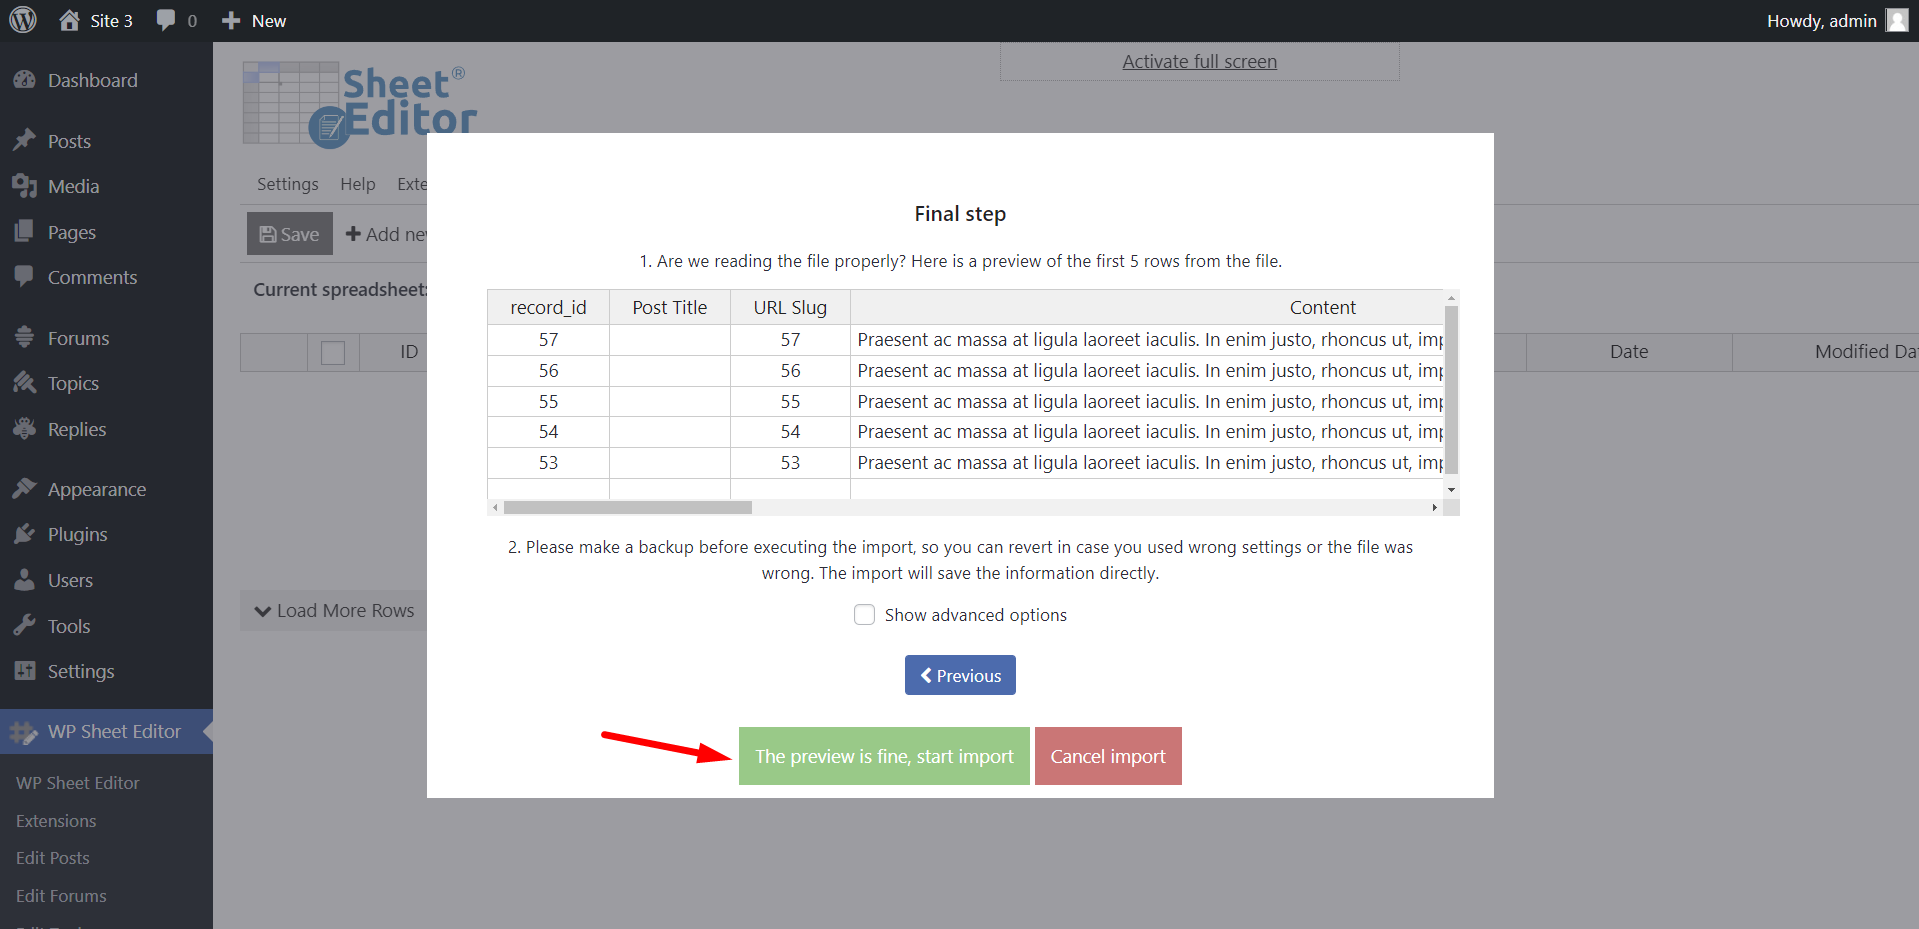
Task: Open the Site 3 home icon
Action: (69, 20)
